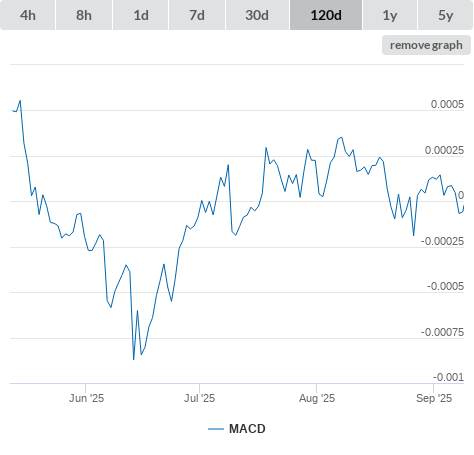Viewport: 474px width, 455px height.
Task: Click the active 120d range tab
Action: click(326, 15)
